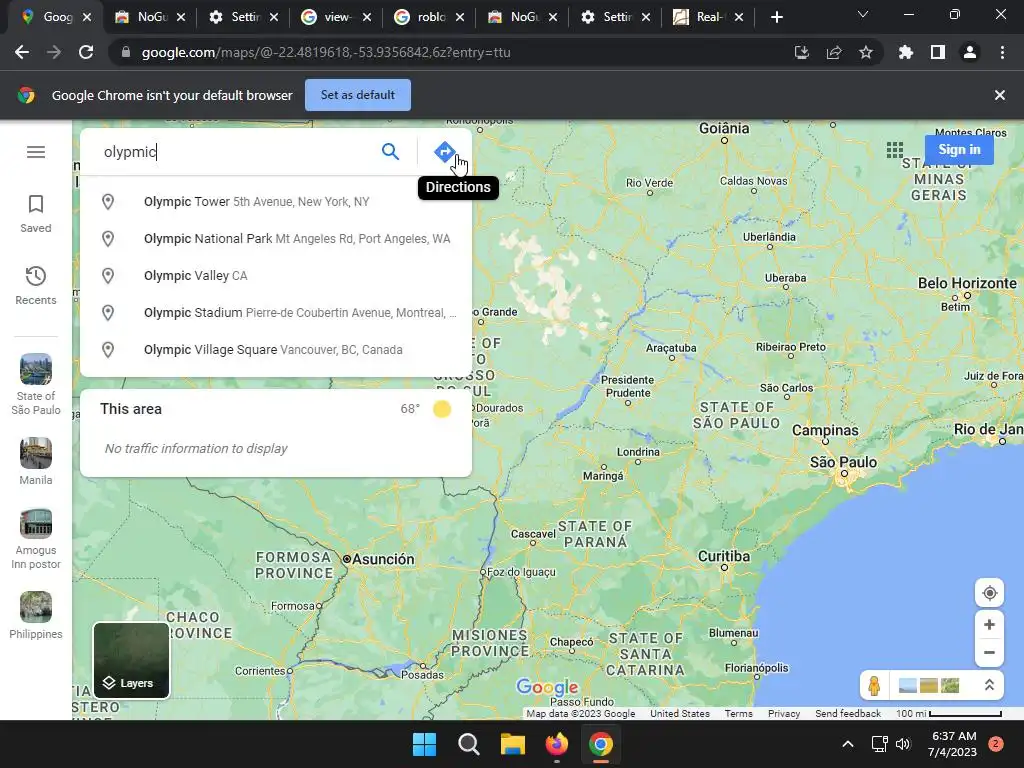Open the Google Maps hamburger menu
This screenshot has width=1024, height=768.
(36, 152)
